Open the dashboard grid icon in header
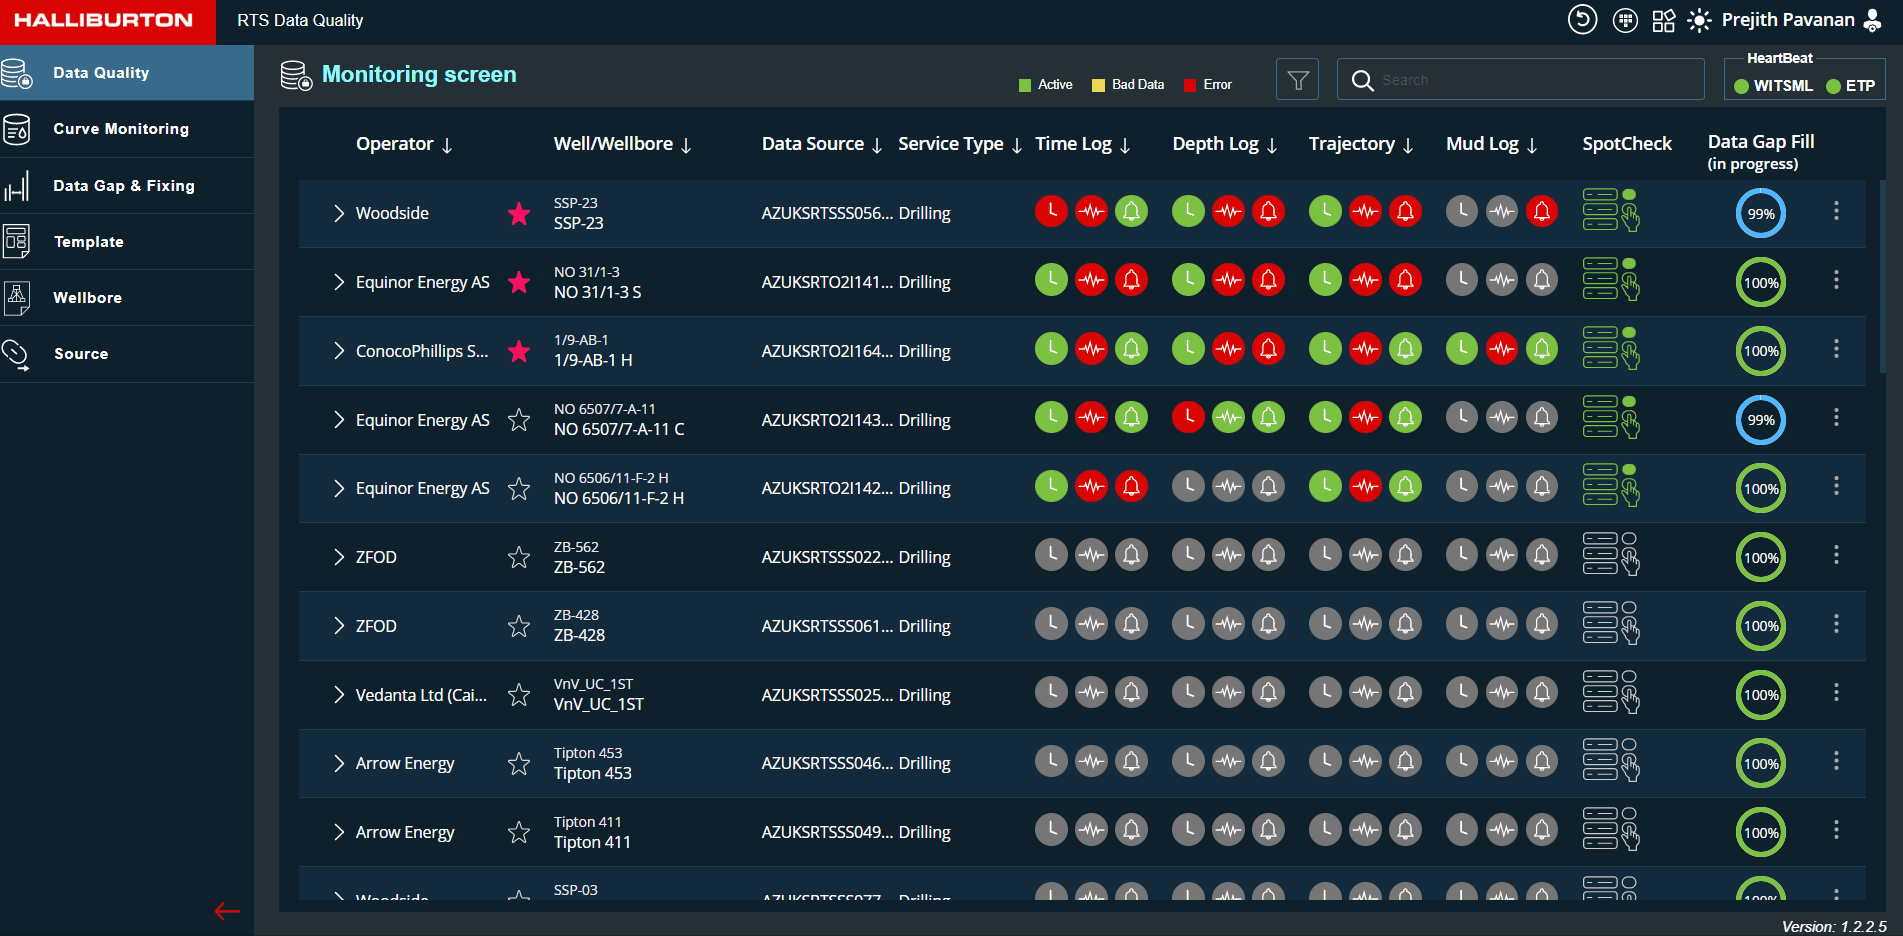 click(1663, 21)
